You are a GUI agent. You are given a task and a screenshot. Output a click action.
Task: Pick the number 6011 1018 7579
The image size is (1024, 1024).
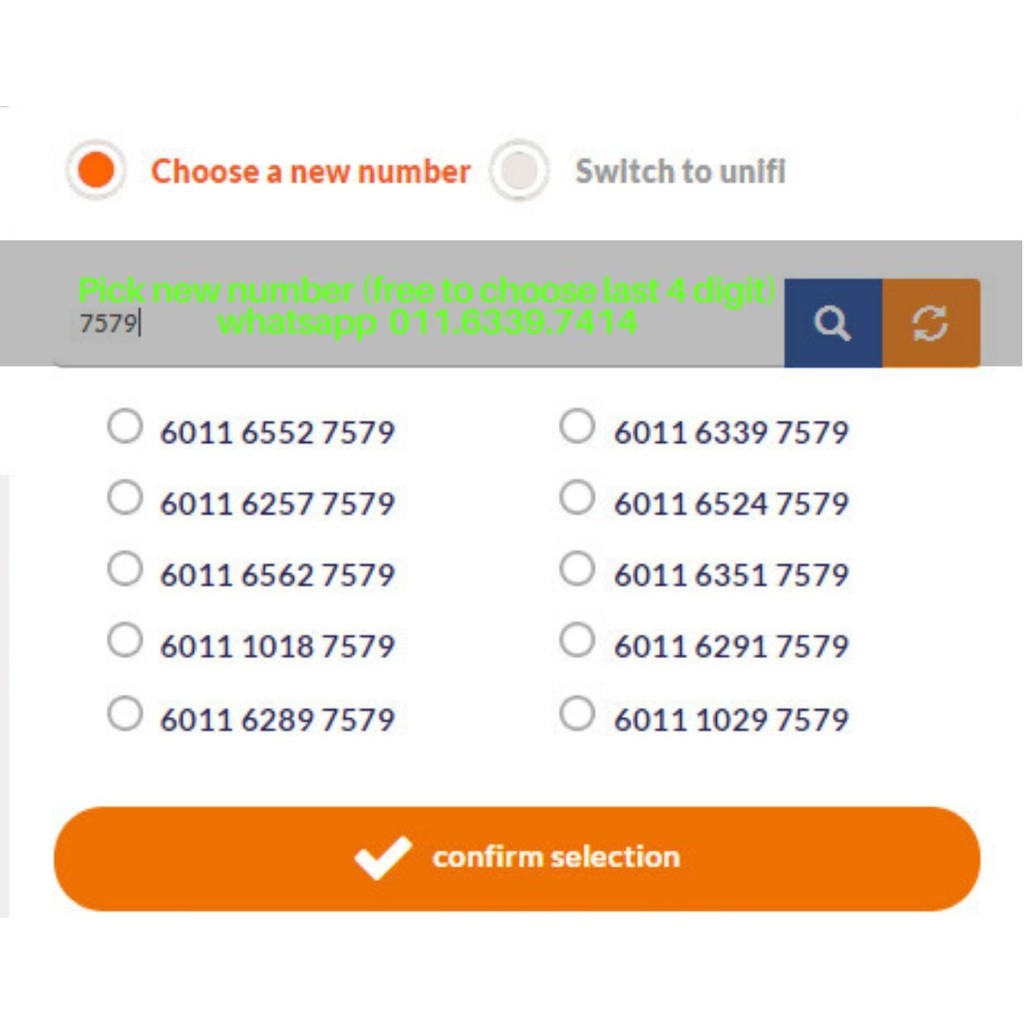pos(124,641)
